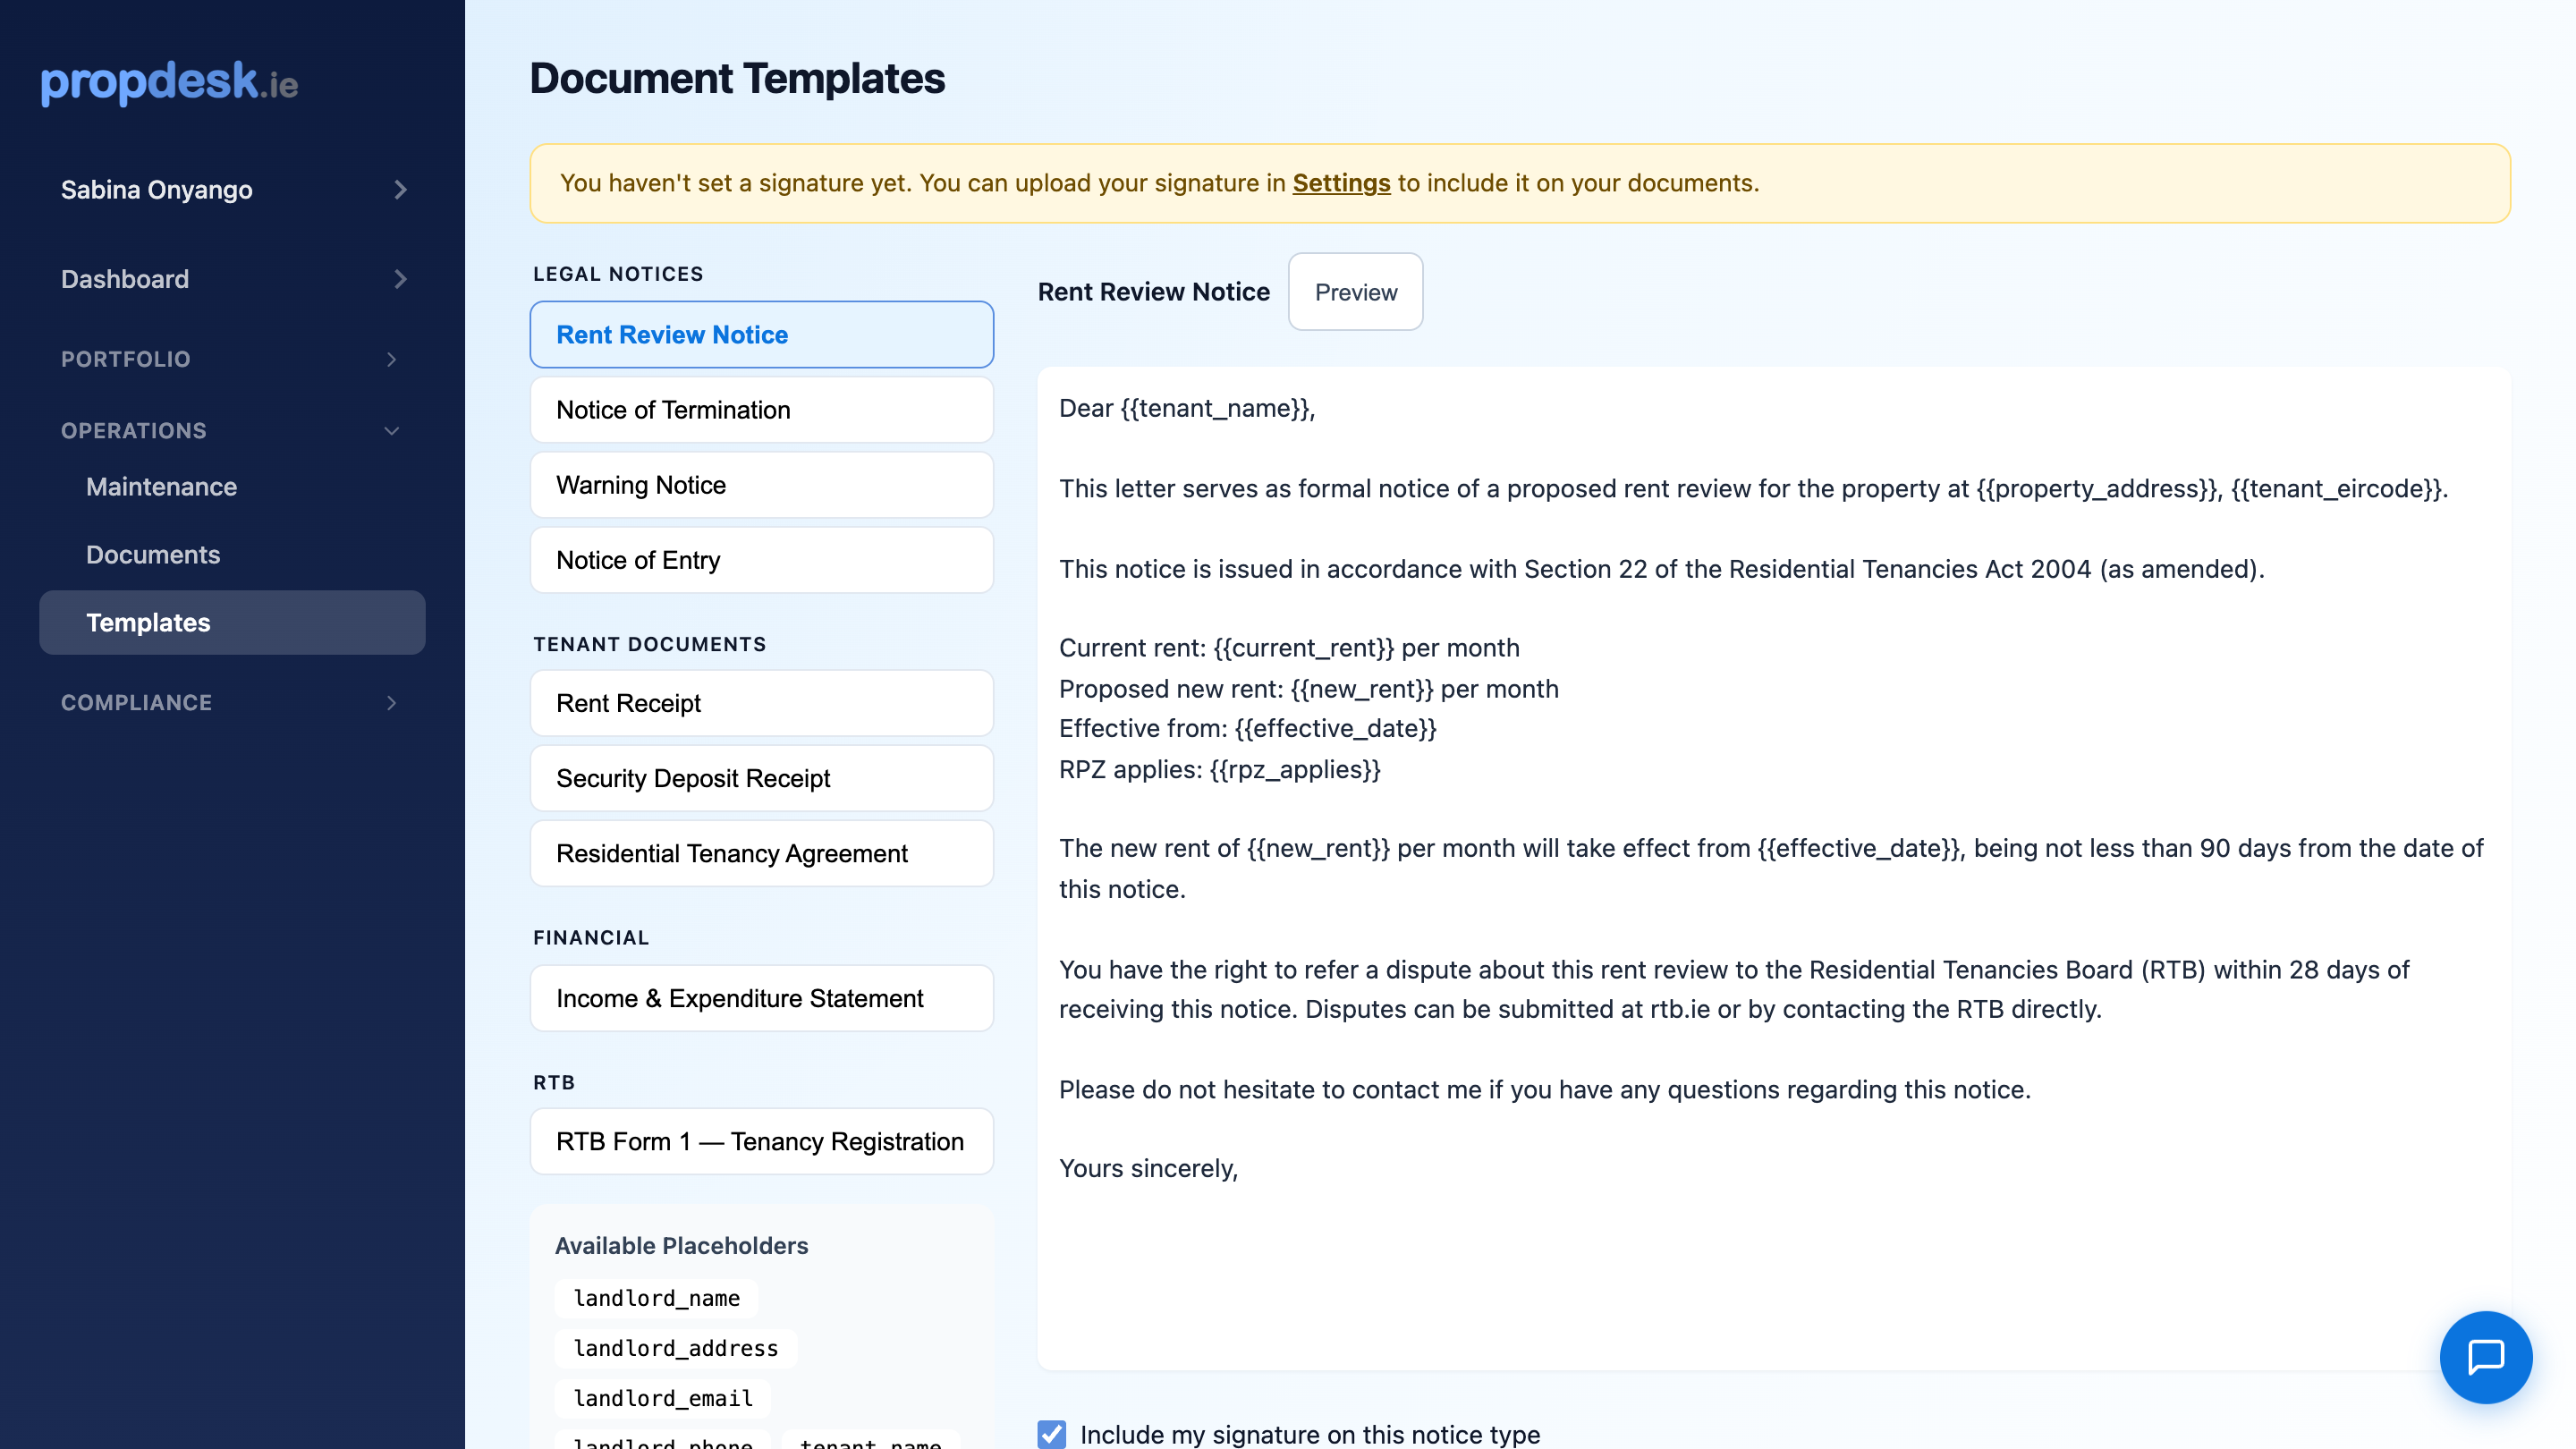Screen dimensions: 2576x1449
Task: Expand the Dashboard chevron
Action: pos(400,279)
